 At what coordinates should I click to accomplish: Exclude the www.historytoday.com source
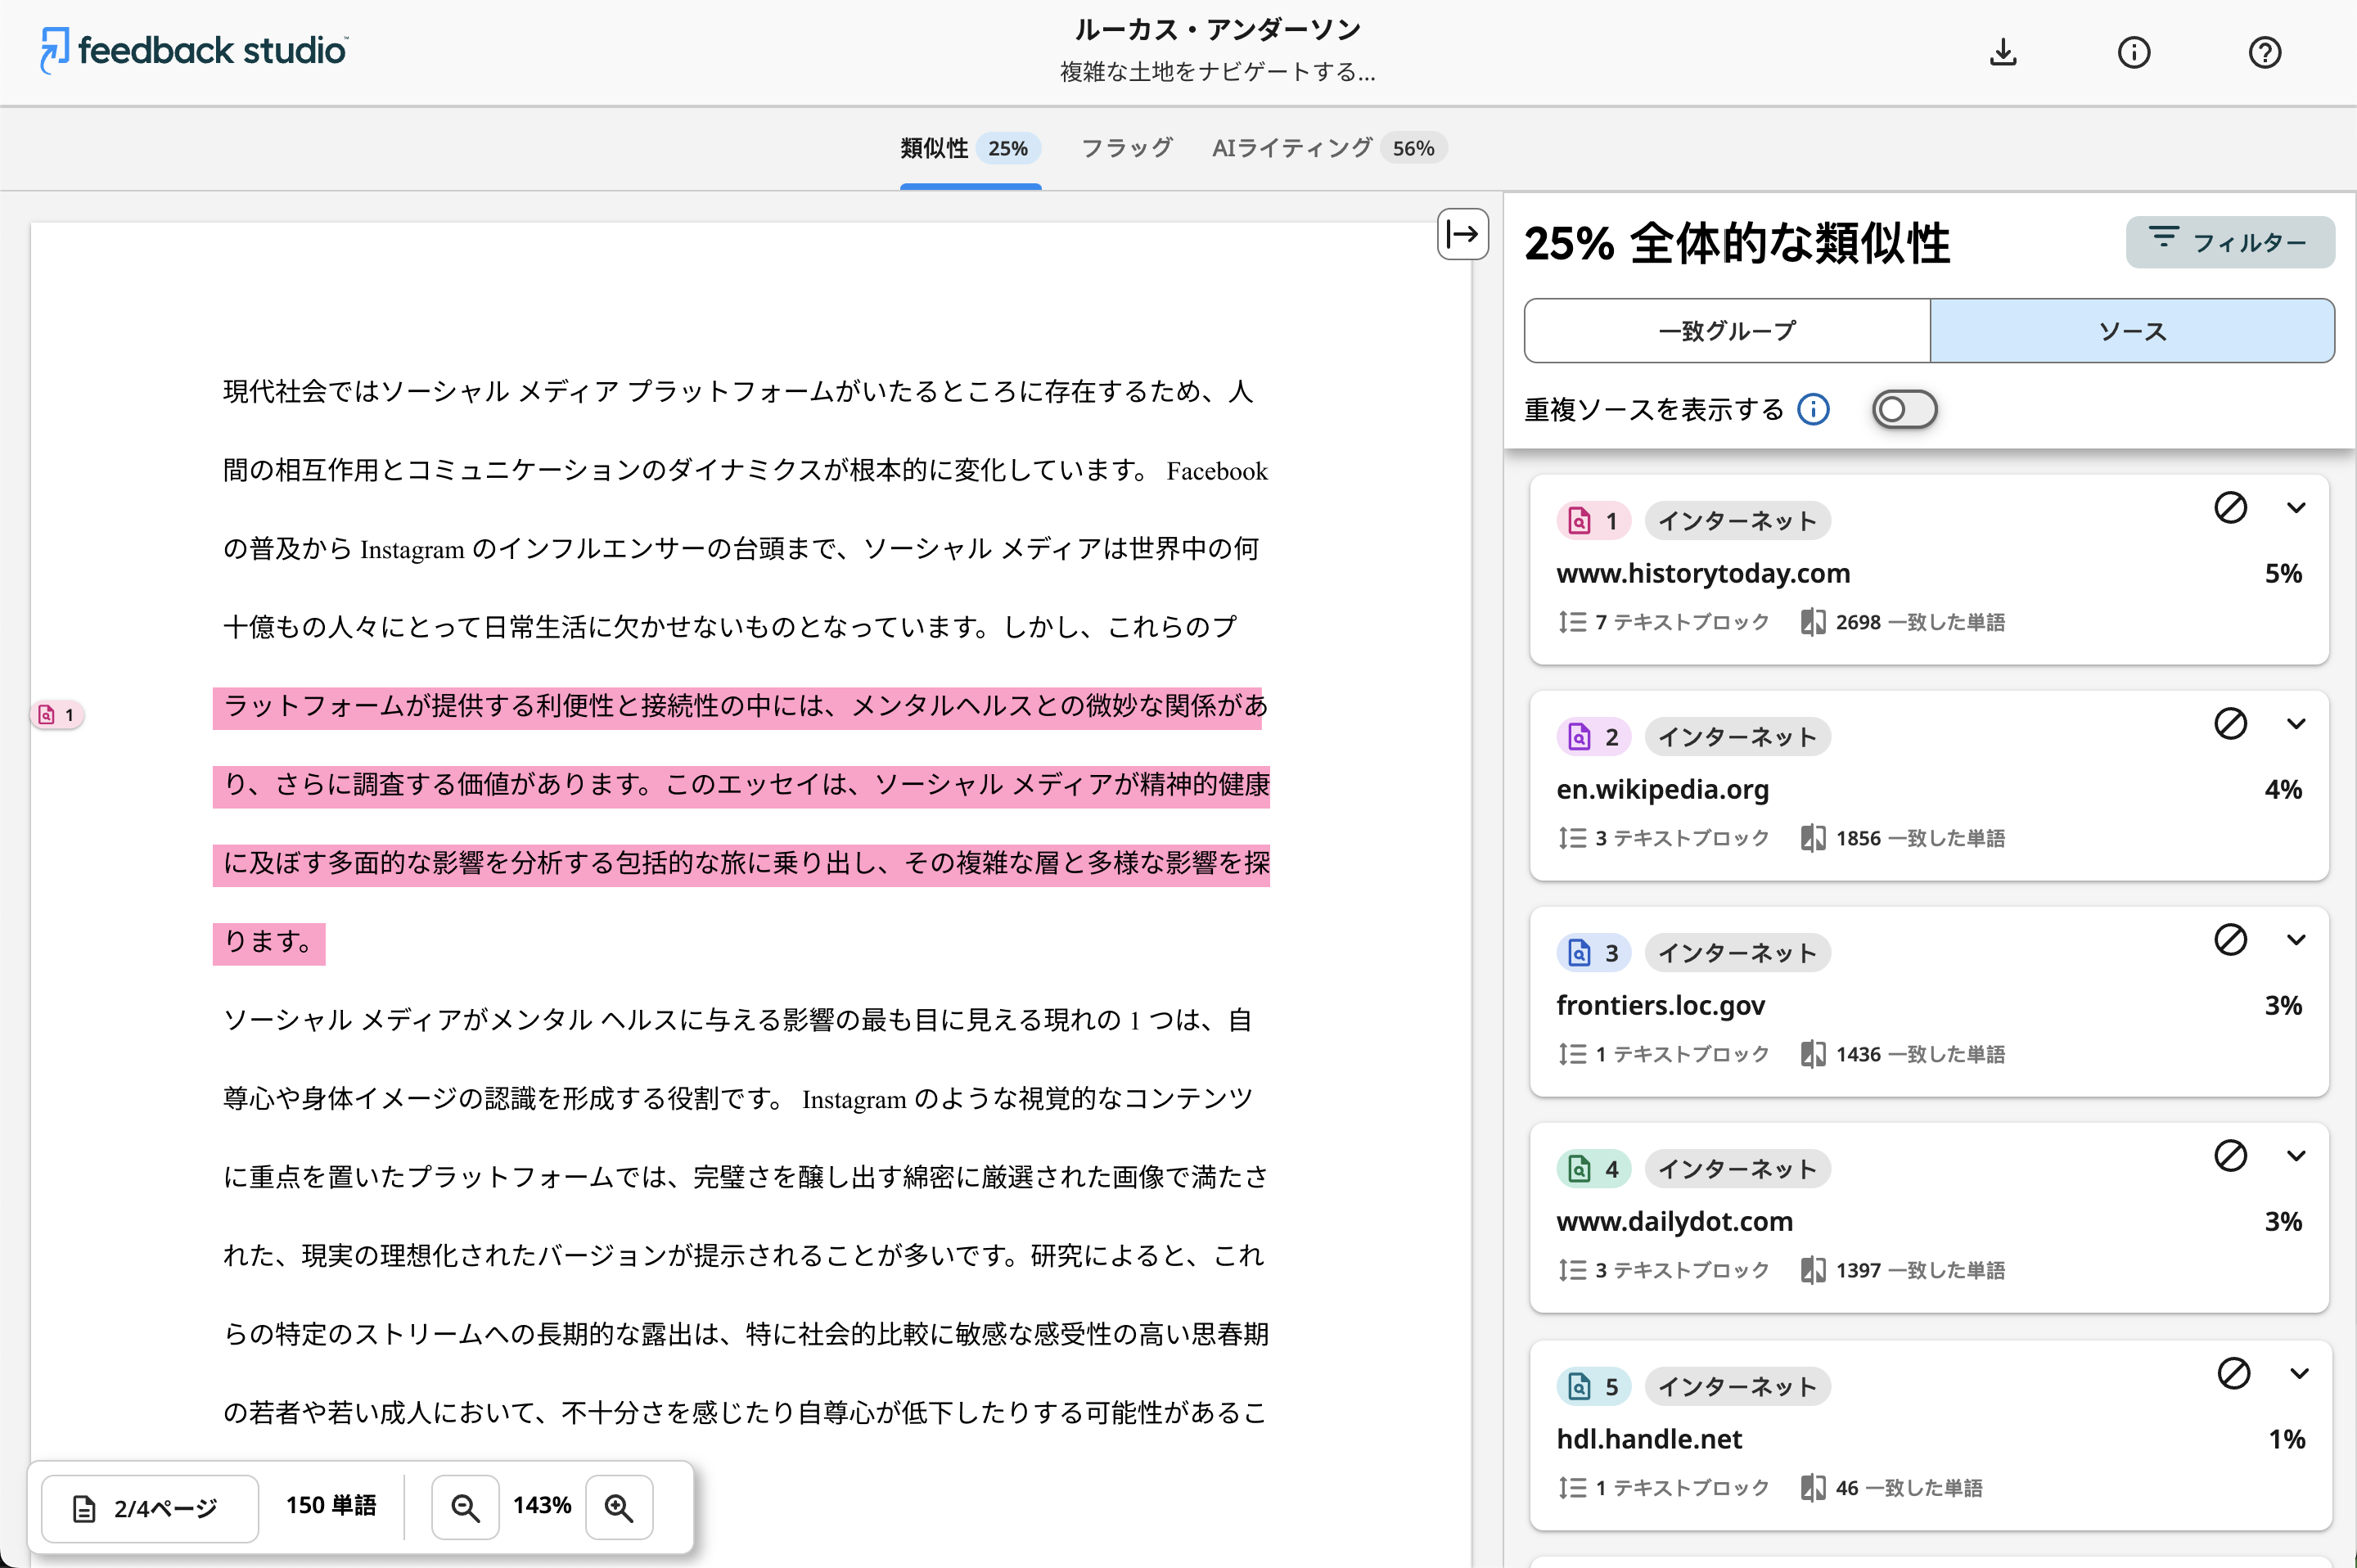[x=2230, y=508]
